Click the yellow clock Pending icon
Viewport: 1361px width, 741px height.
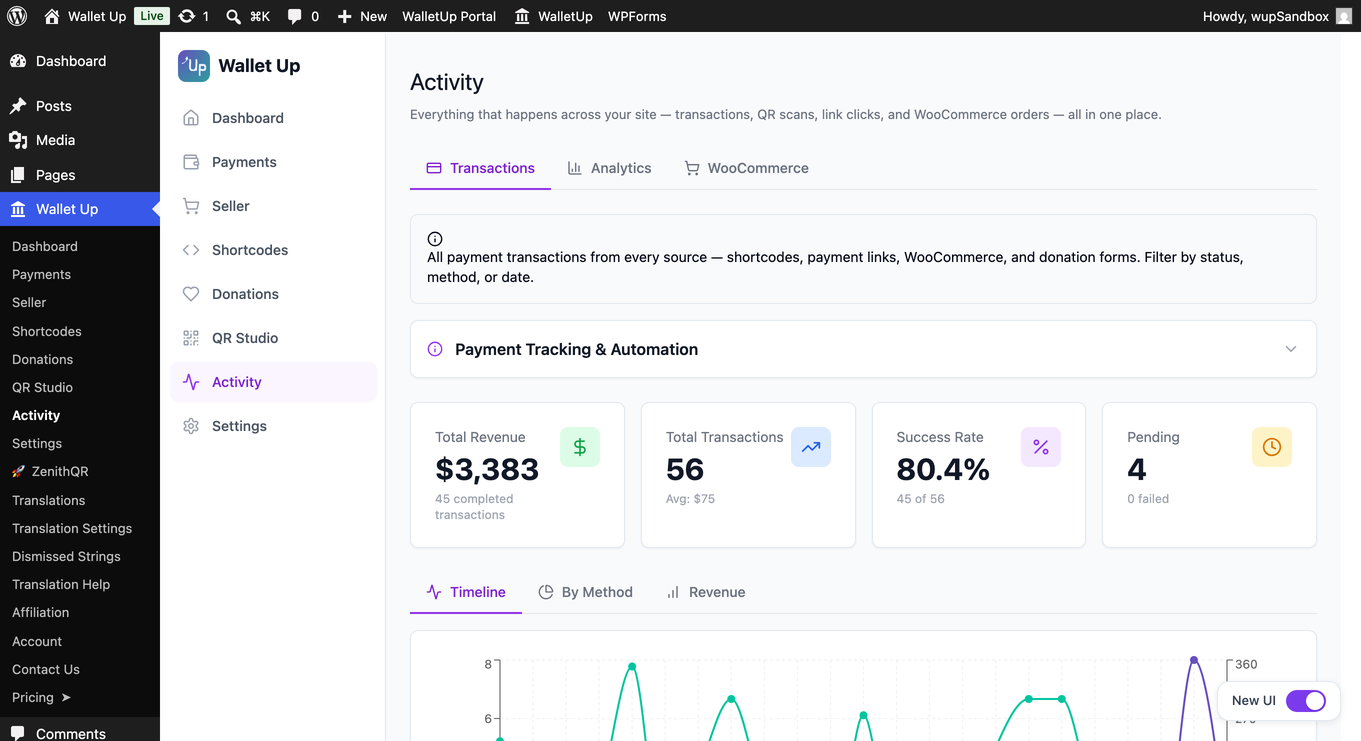coord(1272,447)
